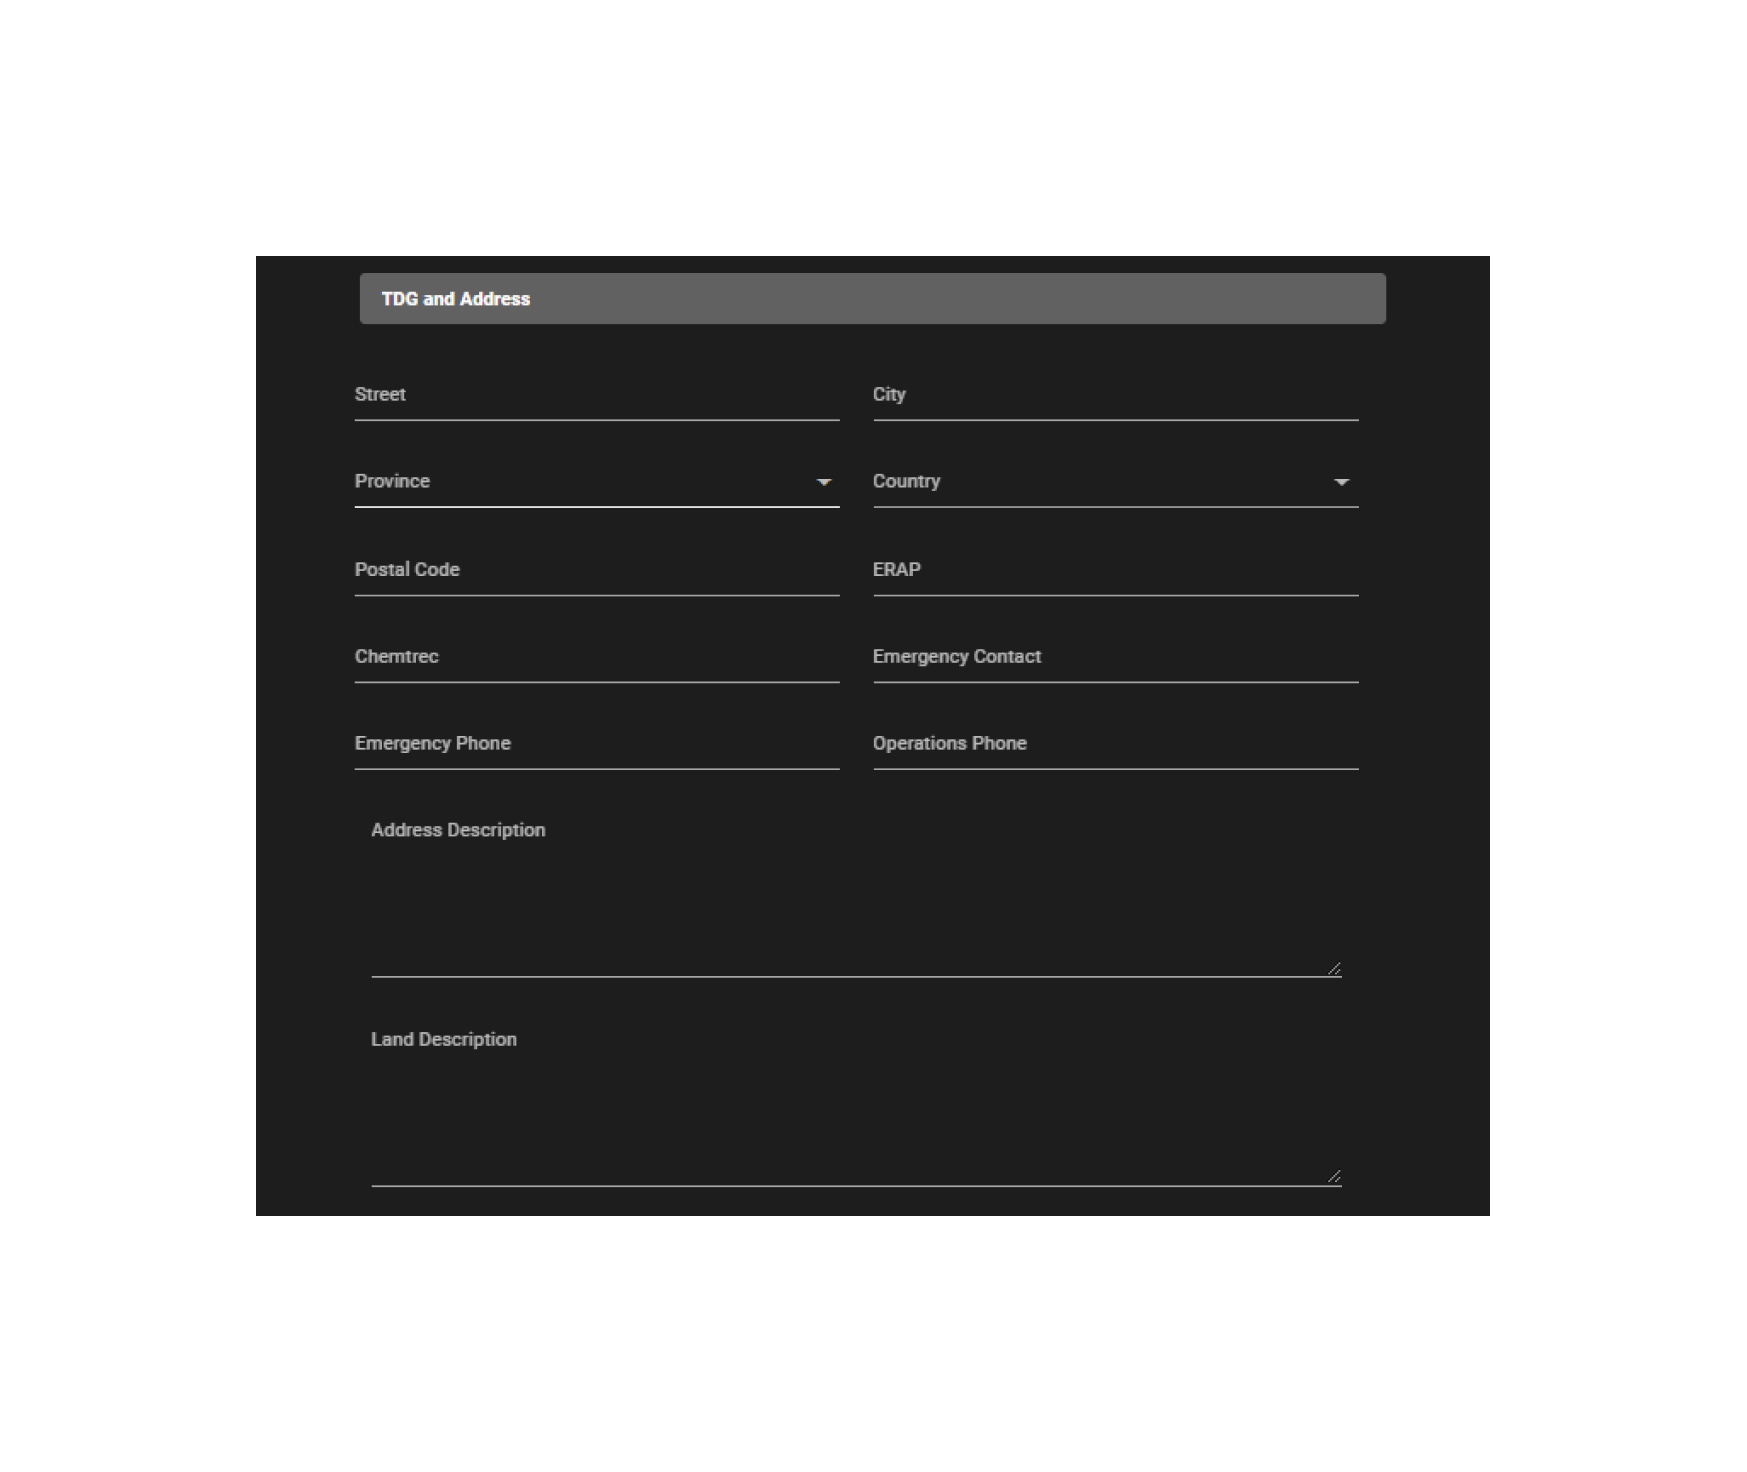Viewport: 1747px width, 1472px height.
Task: Click the Operations Phone field
Action: (1116, 744)
